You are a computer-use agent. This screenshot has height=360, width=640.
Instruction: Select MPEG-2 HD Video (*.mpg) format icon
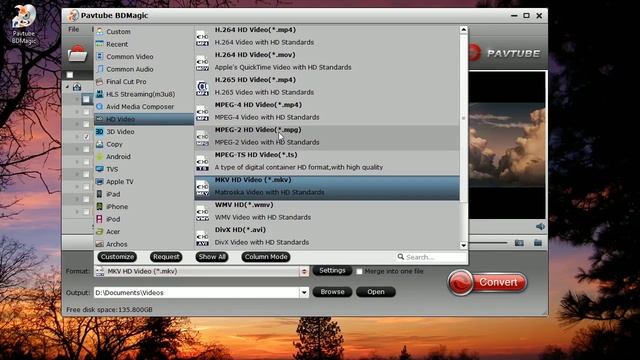click(202, 138)
